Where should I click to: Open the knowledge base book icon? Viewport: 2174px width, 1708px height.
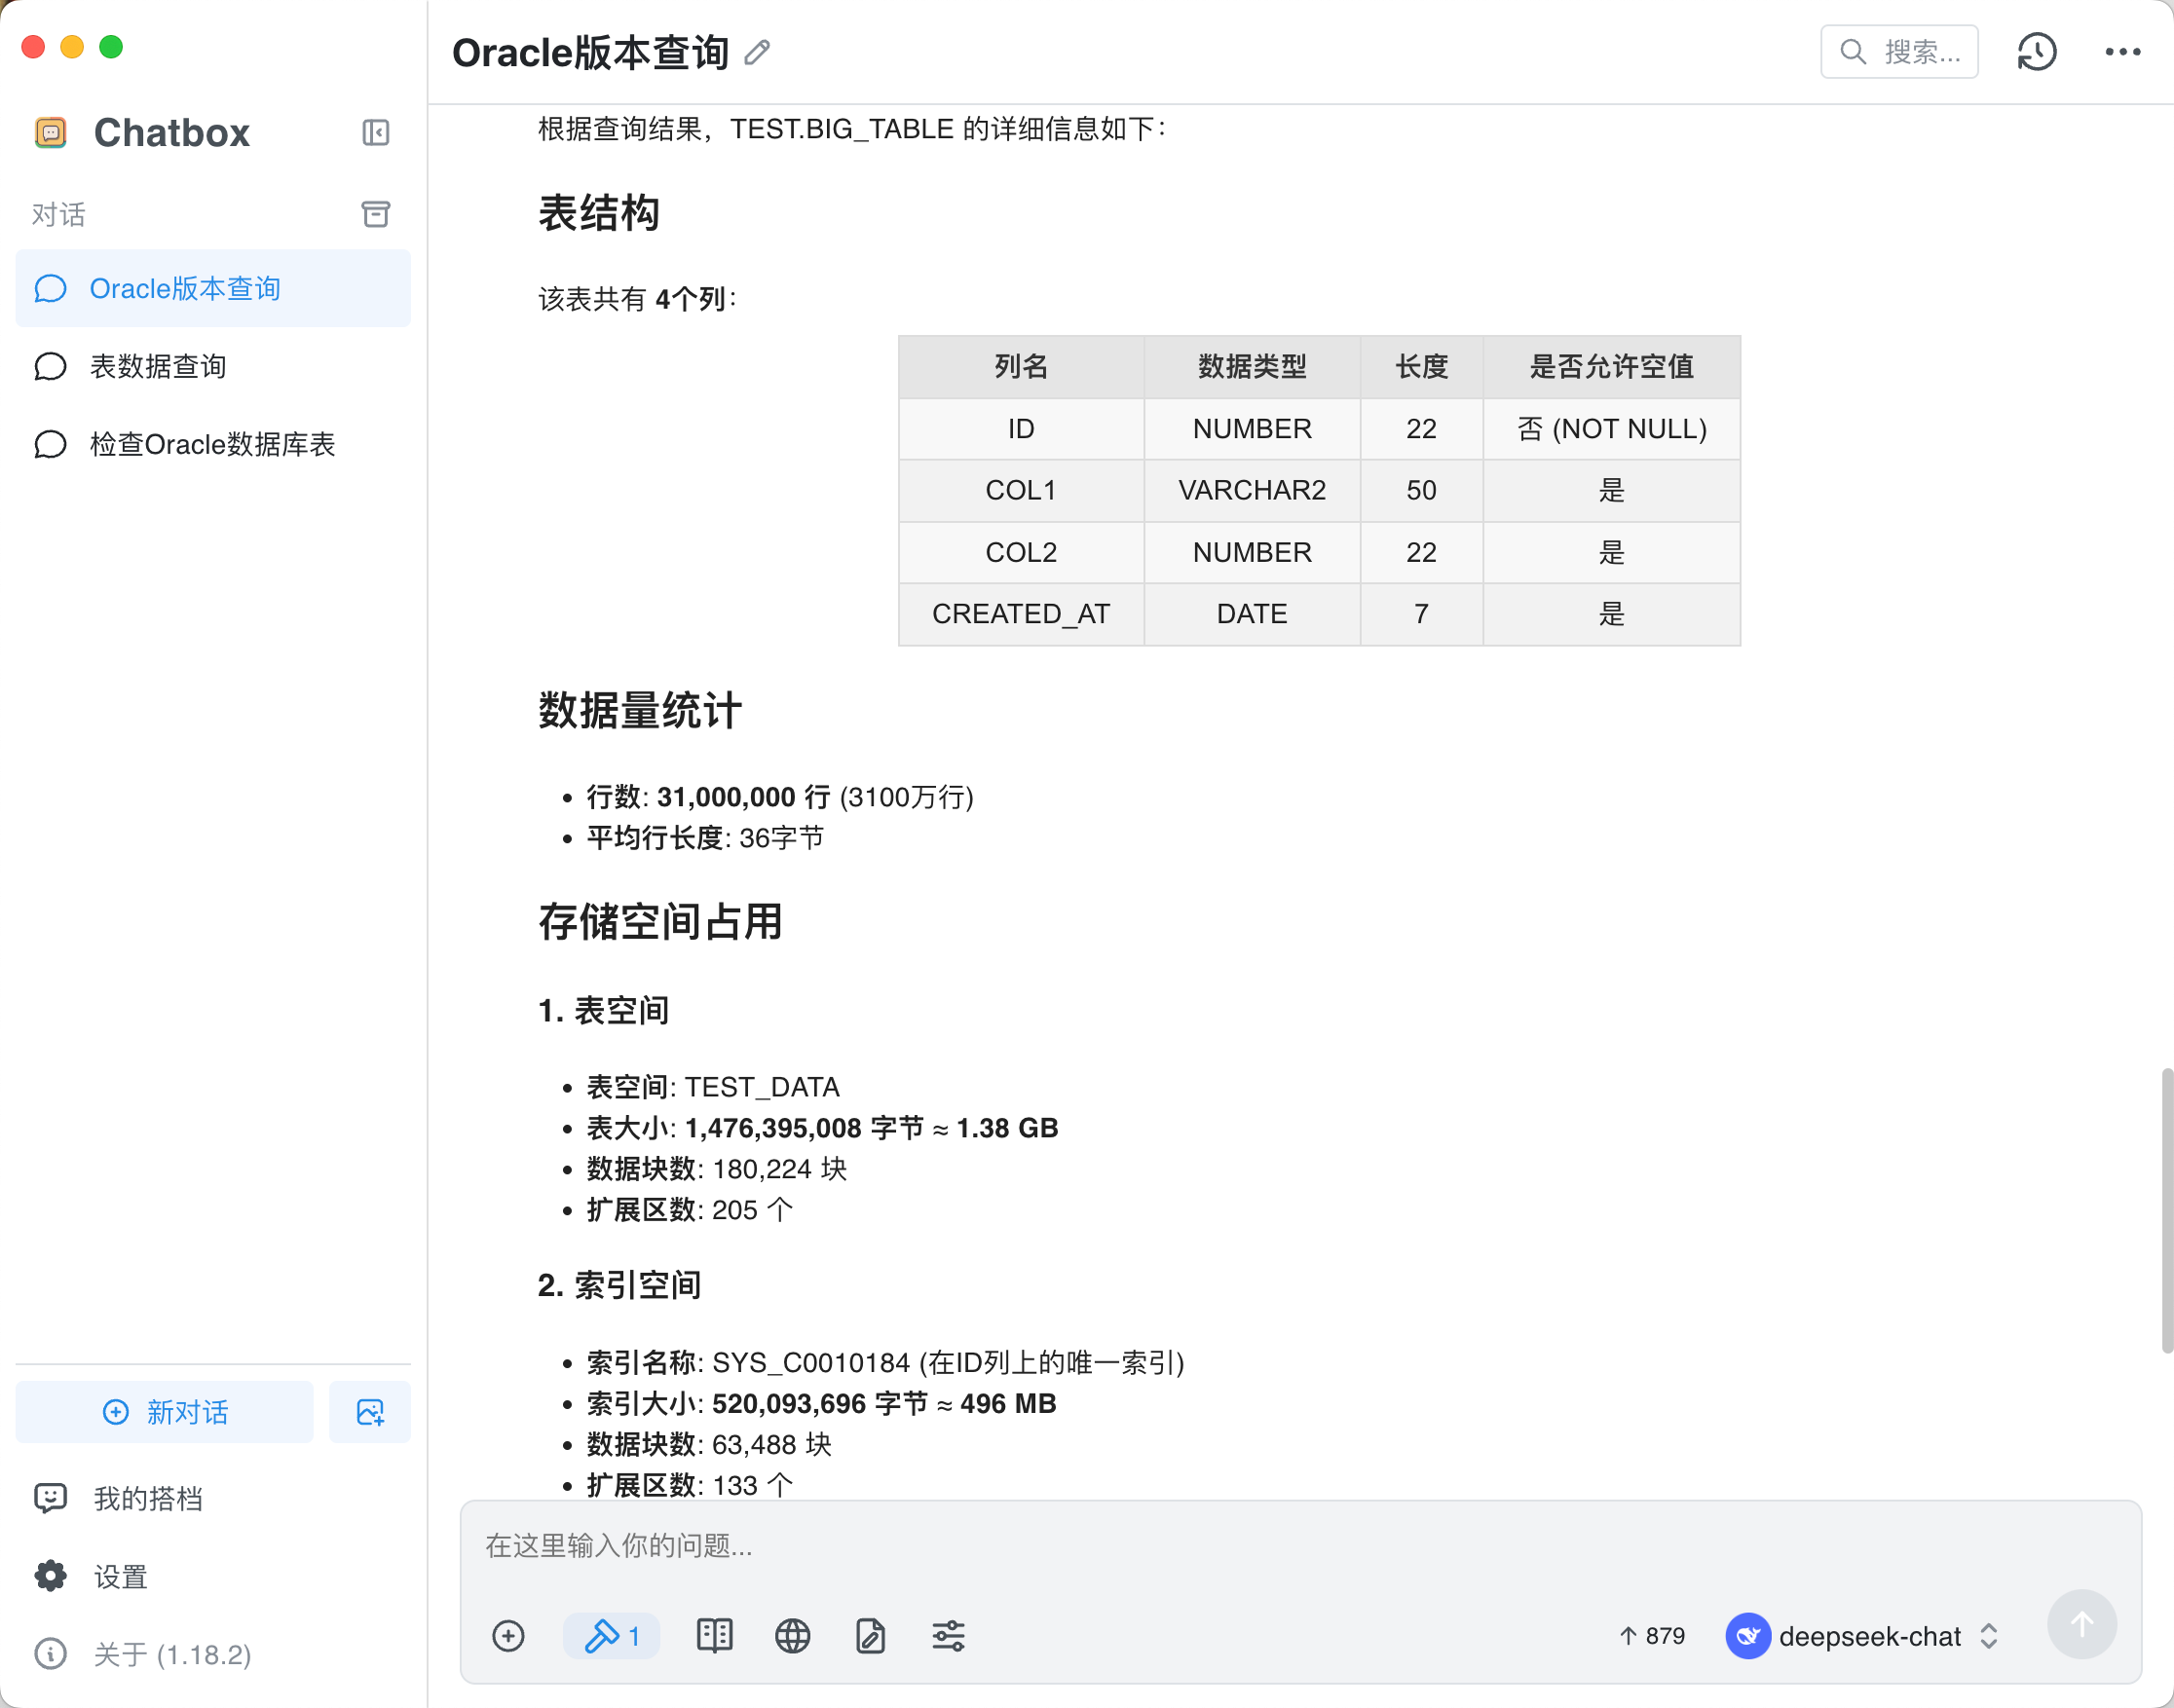(714, 1636)
